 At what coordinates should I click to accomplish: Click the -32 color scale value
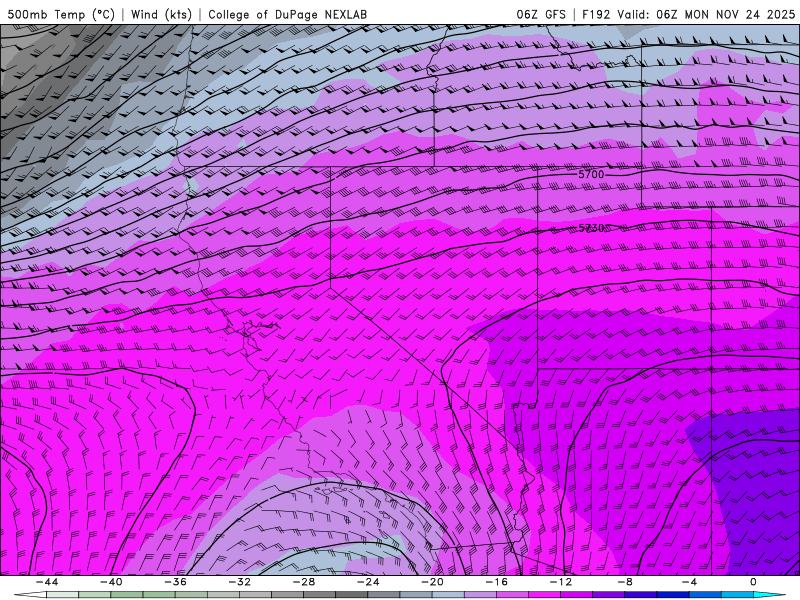pyautogui.click(x=240, y=582)
